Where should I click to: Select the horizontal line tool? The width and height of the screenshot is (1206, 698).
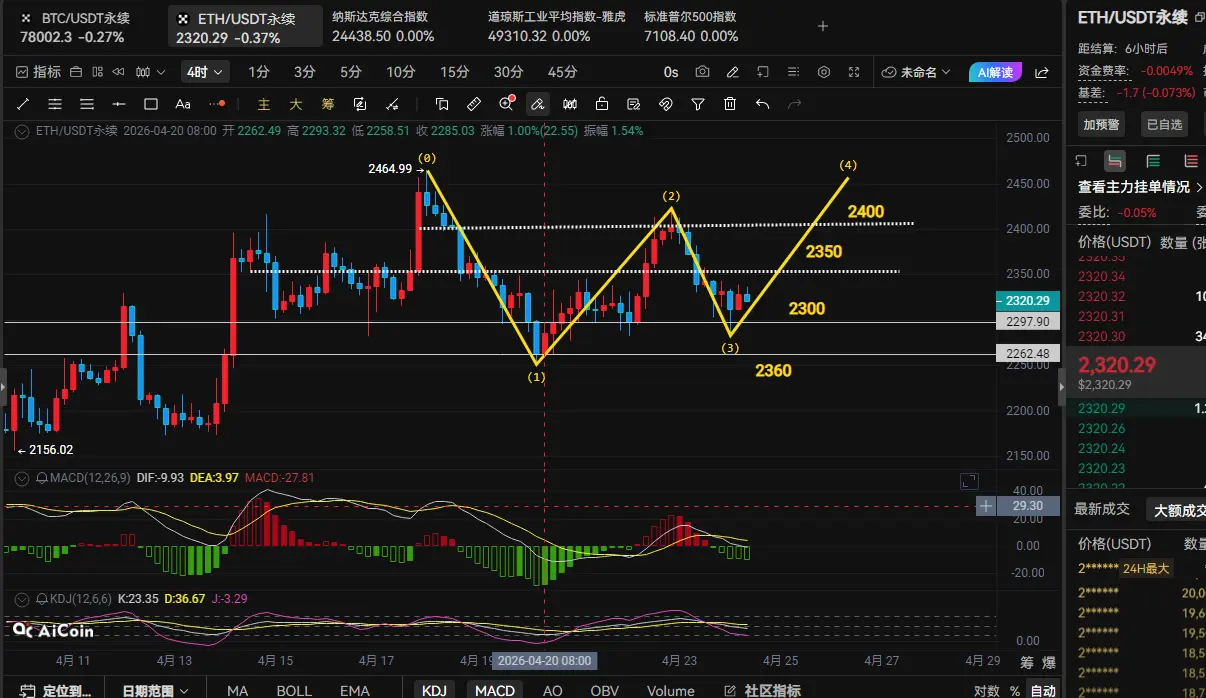point(119,104)
